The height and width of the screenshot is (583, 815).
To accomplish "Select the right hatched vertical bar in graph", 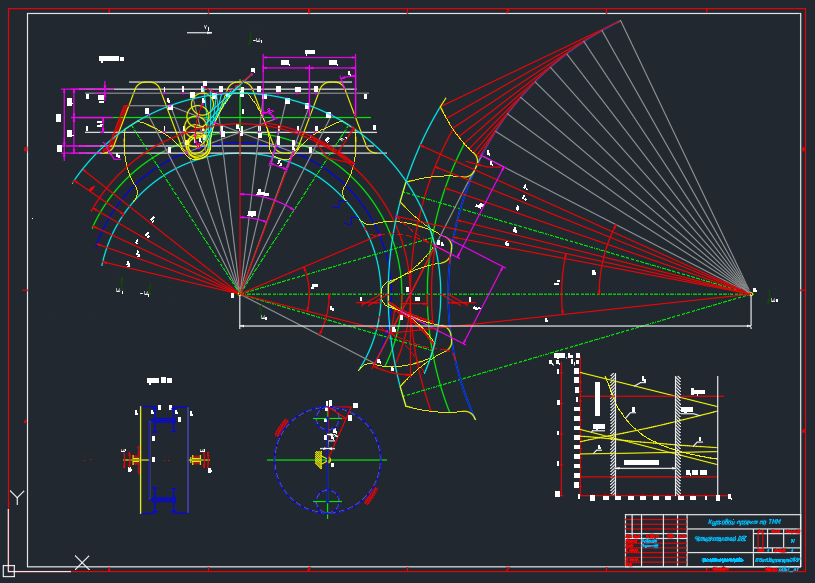I will 678,435.
